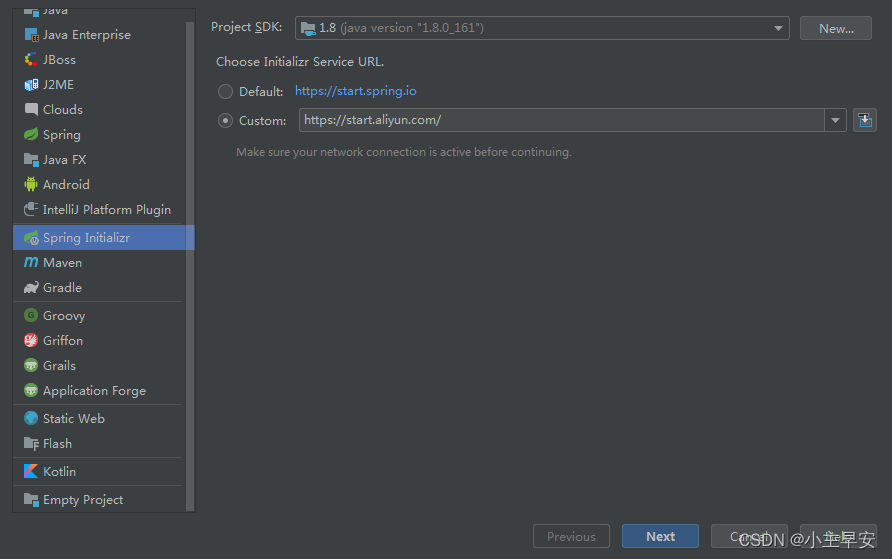Select the Android robot icon
Image resolution: width=892 pixels, height=559 pixels.
point(31,184)
